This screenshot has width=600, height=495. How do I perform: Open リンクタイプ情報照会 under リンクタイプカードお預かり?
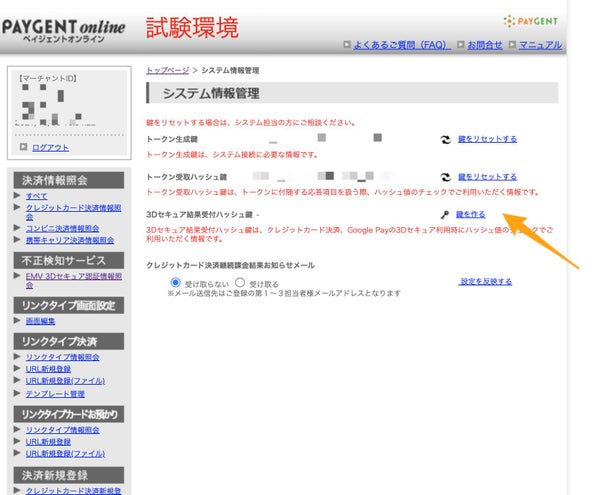(62, 430)
